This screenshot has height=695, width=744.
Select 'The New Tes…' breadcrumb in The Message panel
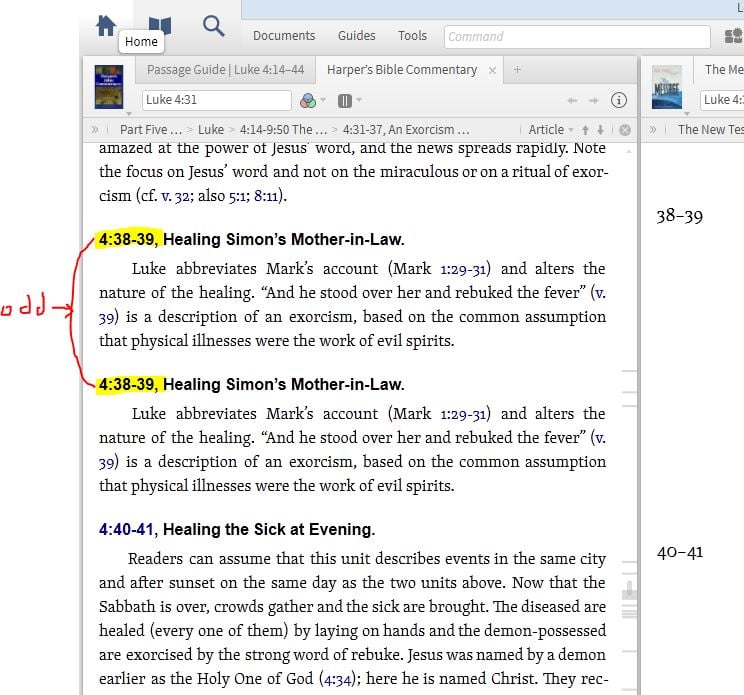710,130
